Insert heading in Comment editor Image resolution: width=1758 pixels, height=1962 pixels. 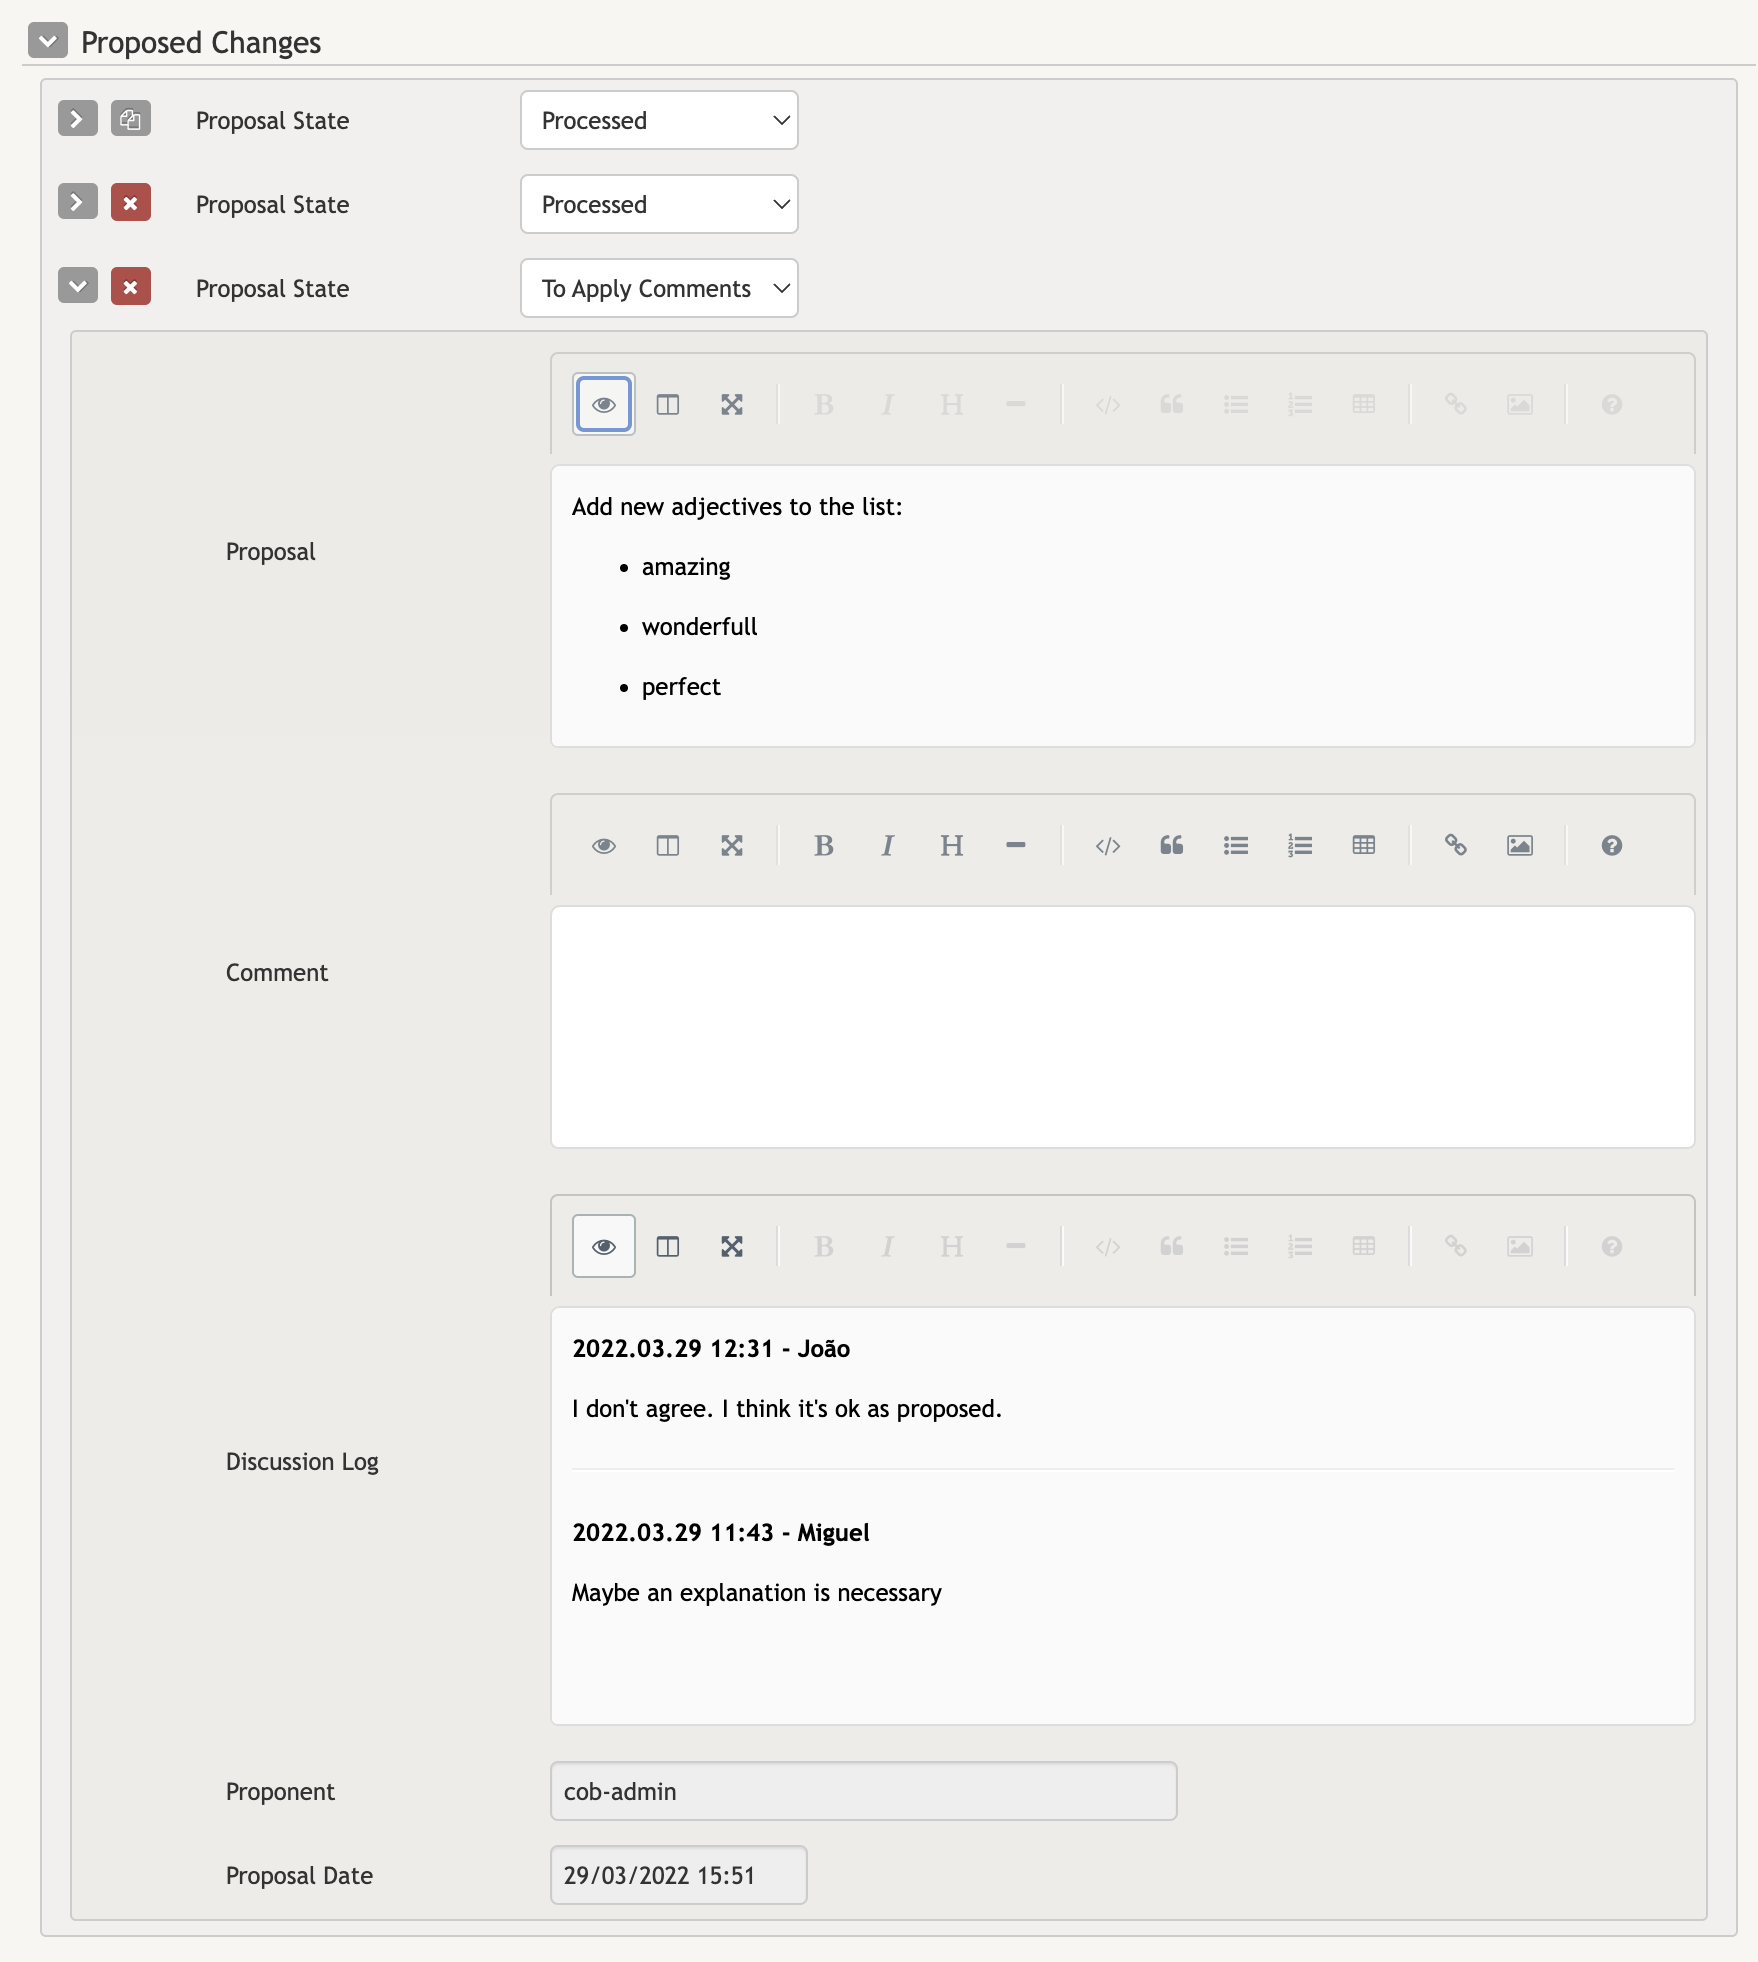pos(952,845)
